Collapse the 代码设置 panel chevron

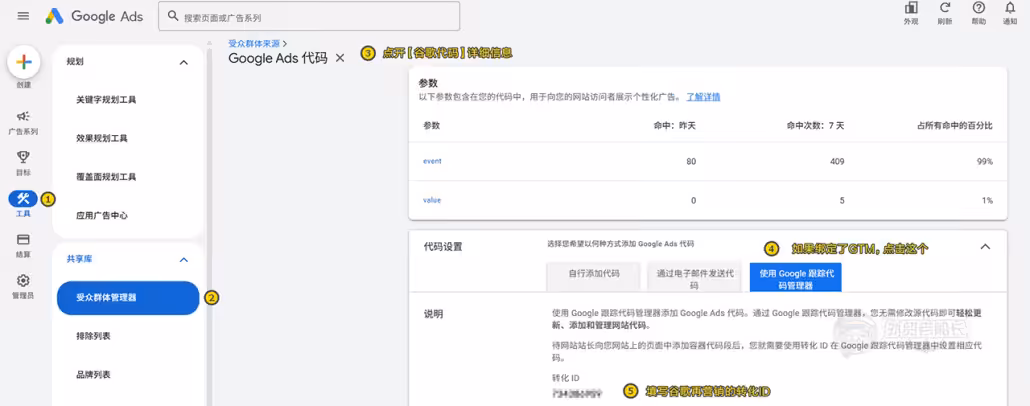985,247
